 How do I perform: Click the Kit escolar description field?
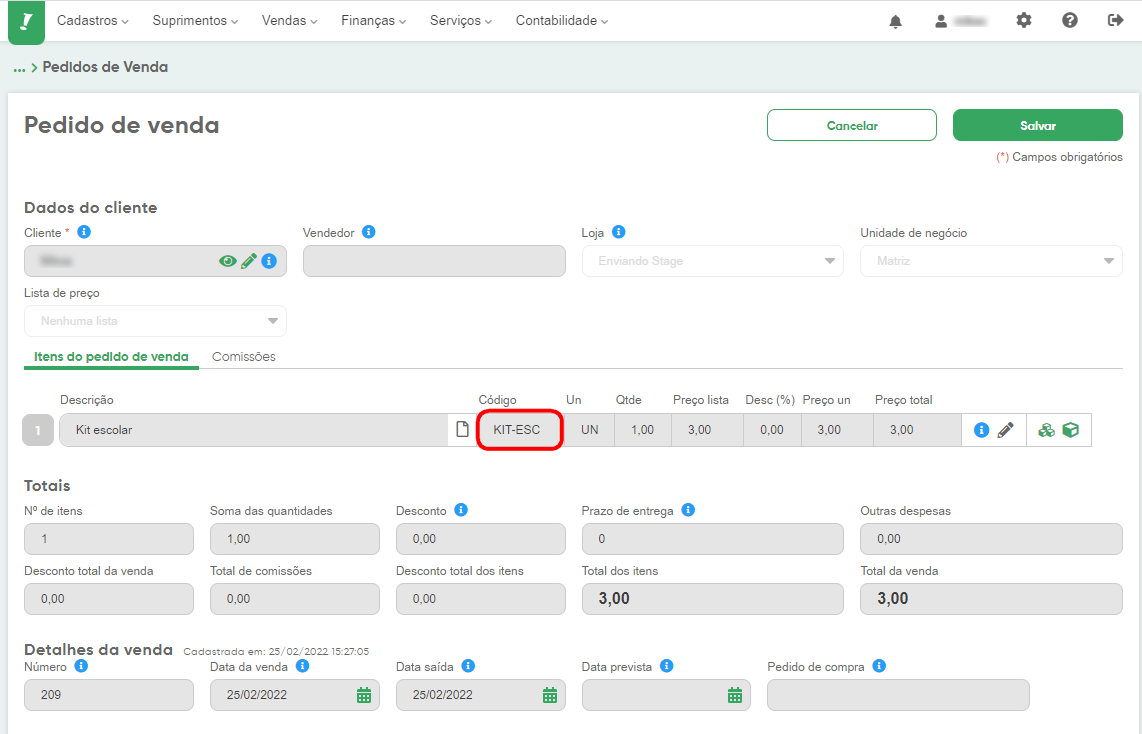point(254,430)
